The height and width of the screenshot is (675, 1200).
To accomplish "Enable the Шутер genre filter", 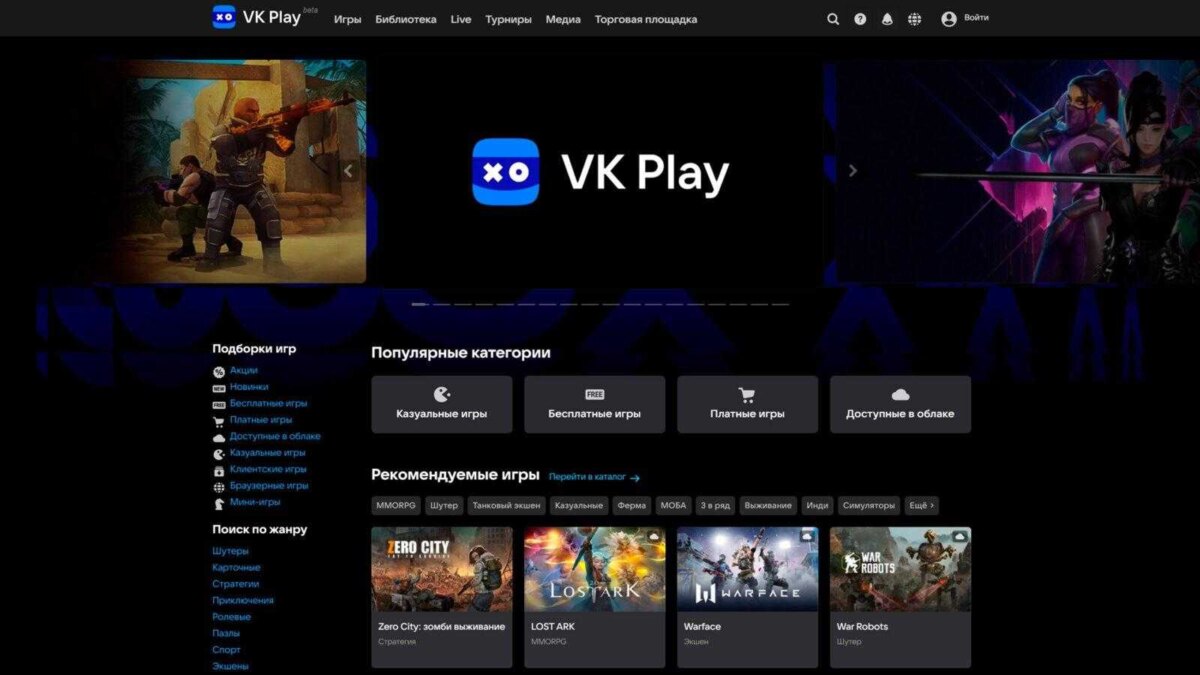I will pos(444,505).
